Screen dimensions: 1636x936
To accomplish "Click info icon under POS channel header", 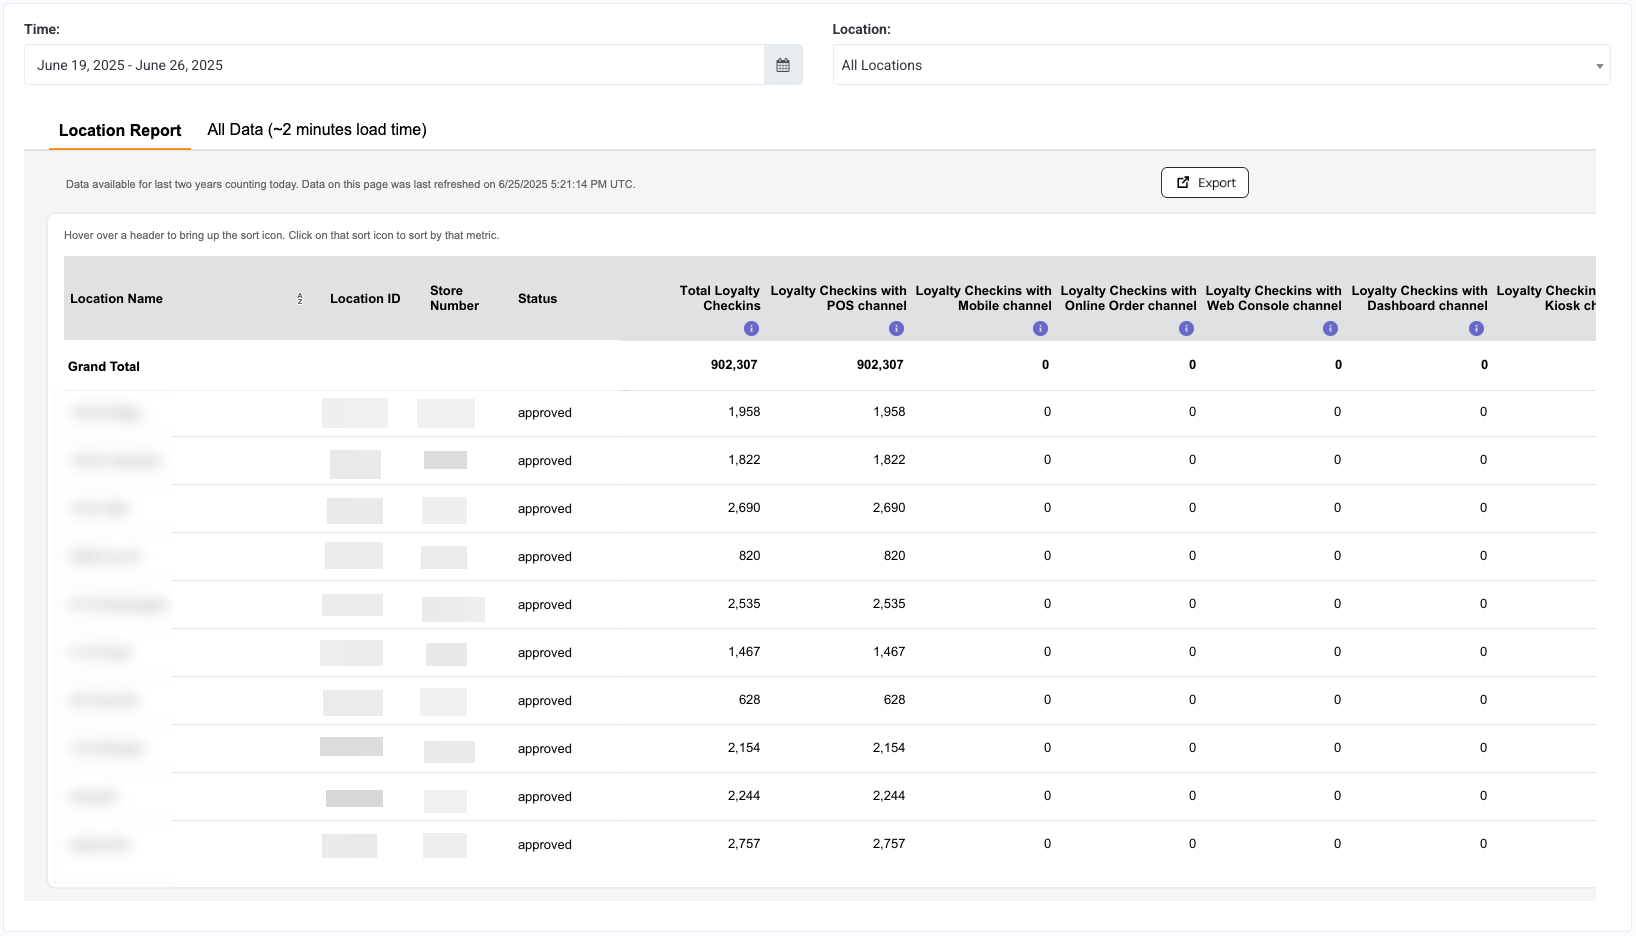I will tap(896, 329).
